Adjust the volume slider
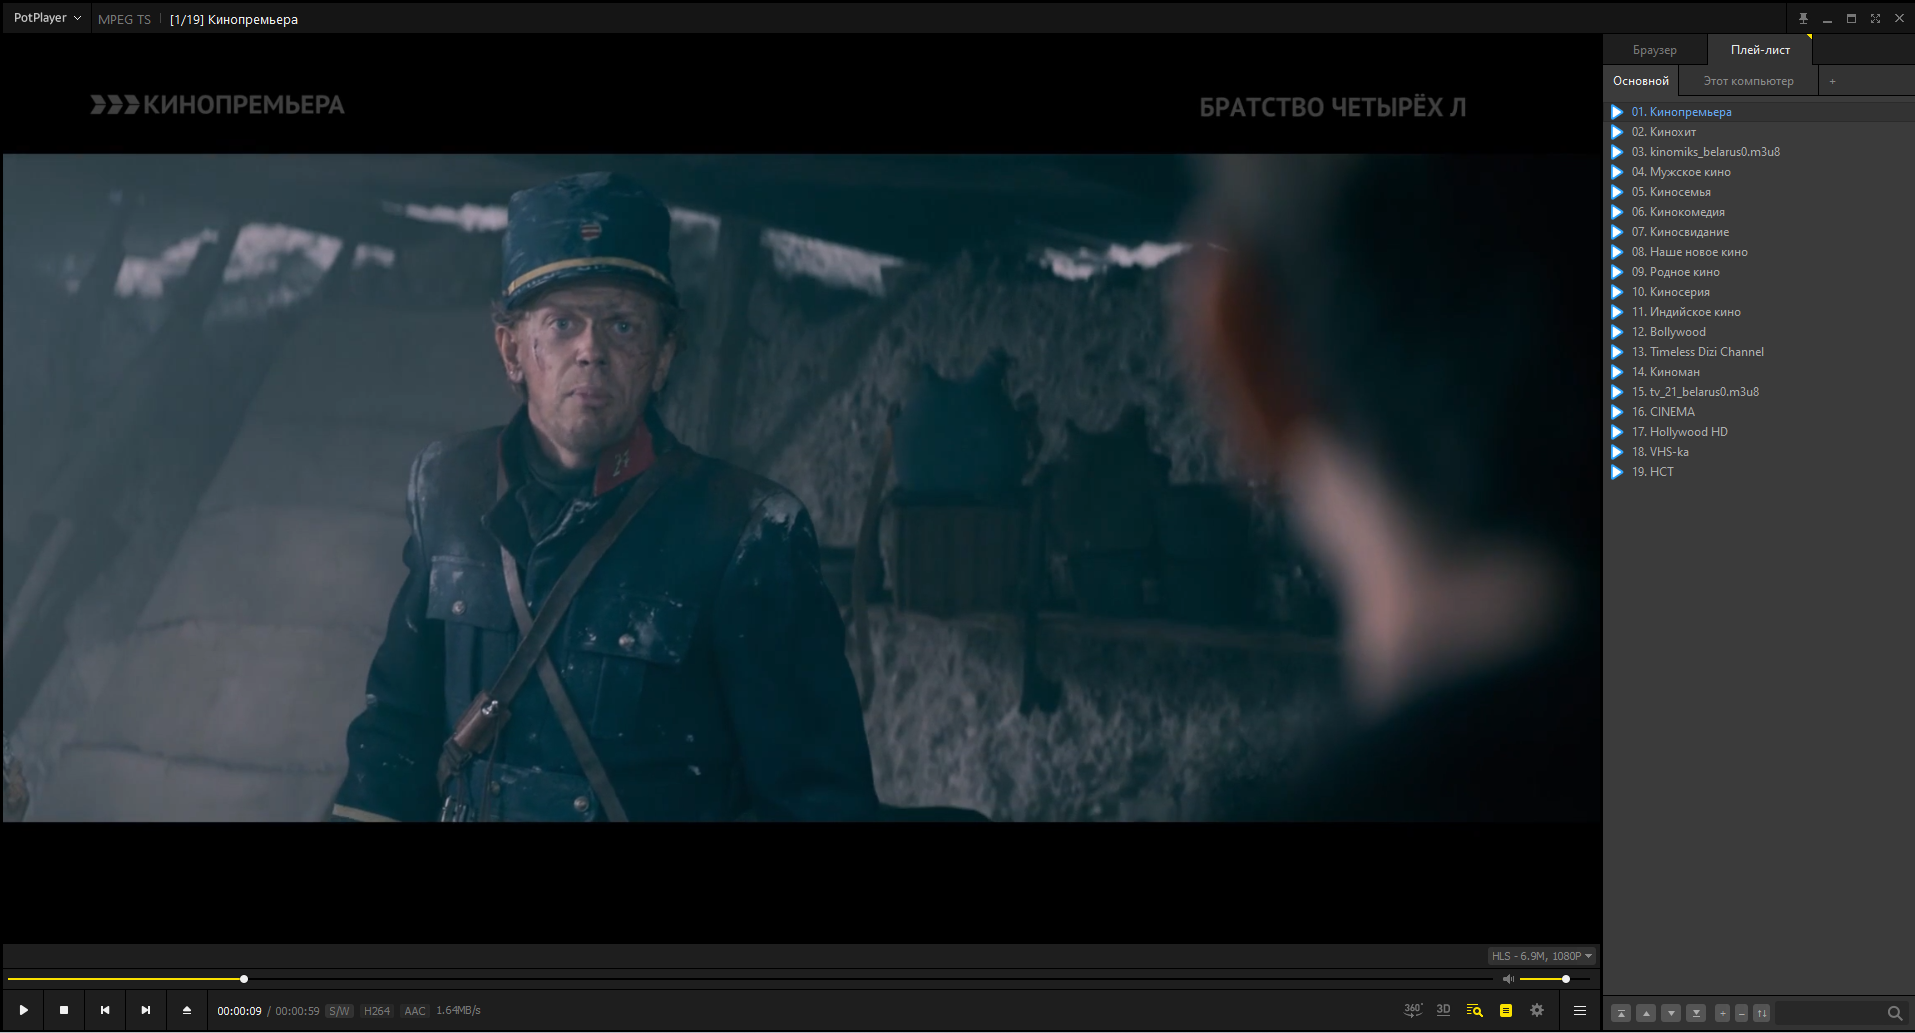Viewport: 1915px width, 1033px height. [x=1554, y=979]
